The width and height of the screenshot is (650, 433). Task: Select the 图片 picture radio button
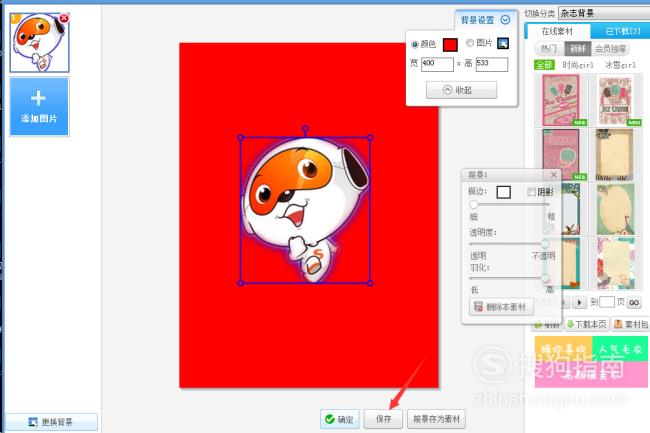point(470,43)
